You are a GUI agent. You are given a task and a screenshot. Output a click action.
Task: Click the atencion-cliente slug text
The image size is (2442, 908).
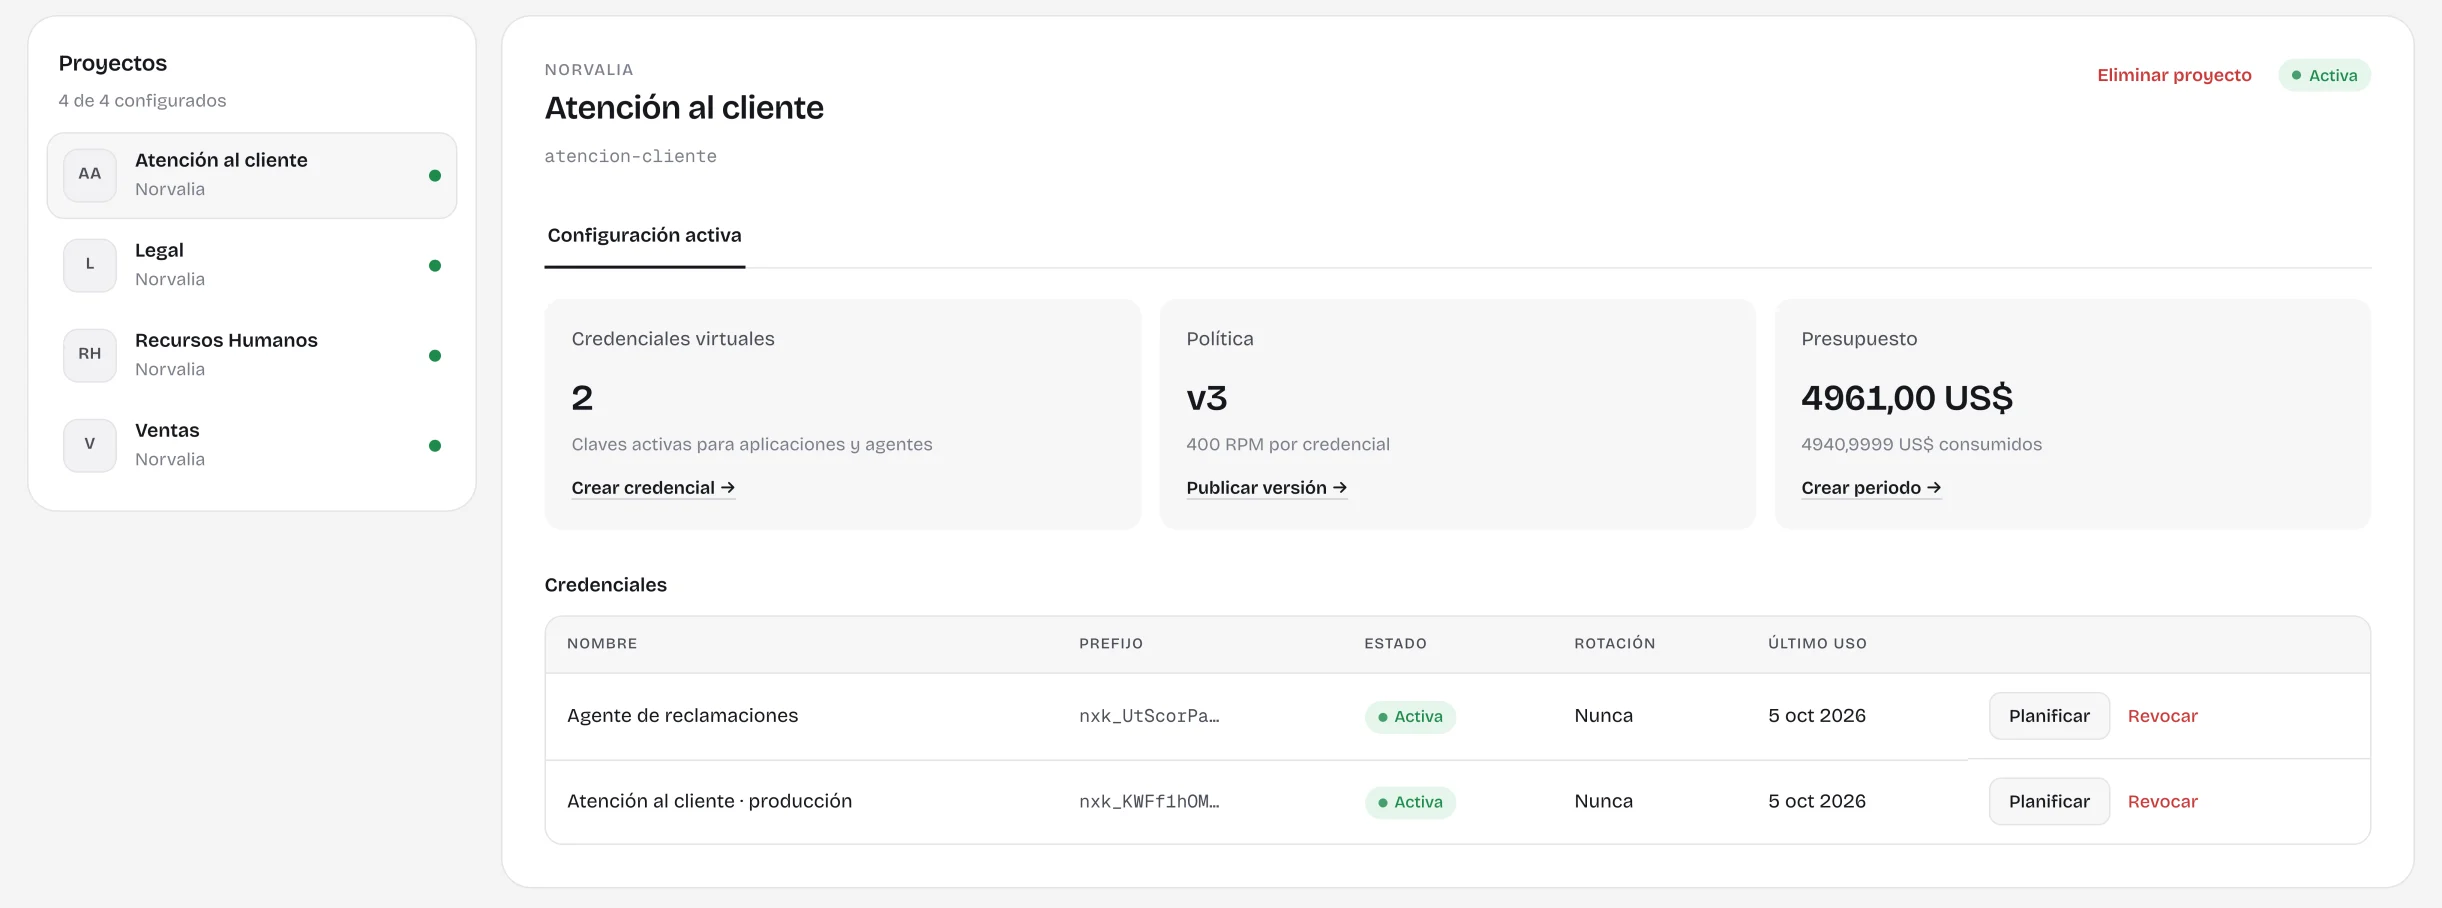631,156
